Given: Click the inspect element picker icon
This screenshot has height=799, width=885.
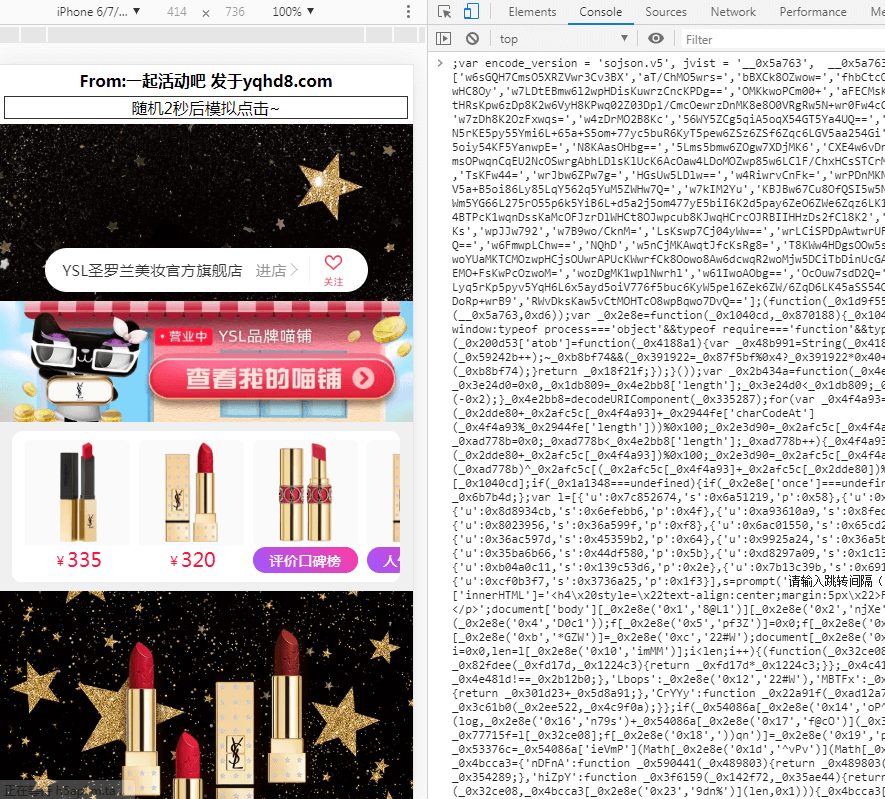Looking at the screenshot, I should tap(445, 12).
